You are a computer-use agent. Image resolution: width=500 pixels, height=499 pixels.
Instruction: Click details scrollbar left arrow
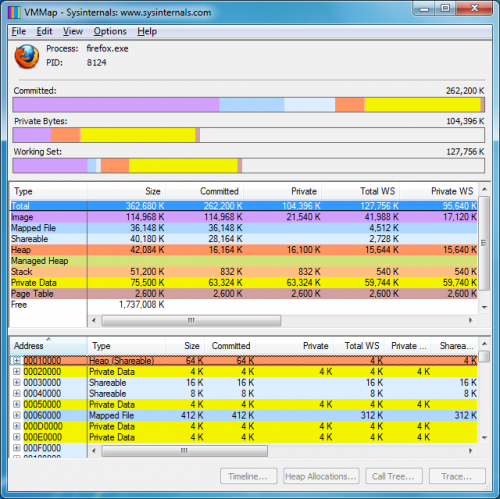click(94, 451)
